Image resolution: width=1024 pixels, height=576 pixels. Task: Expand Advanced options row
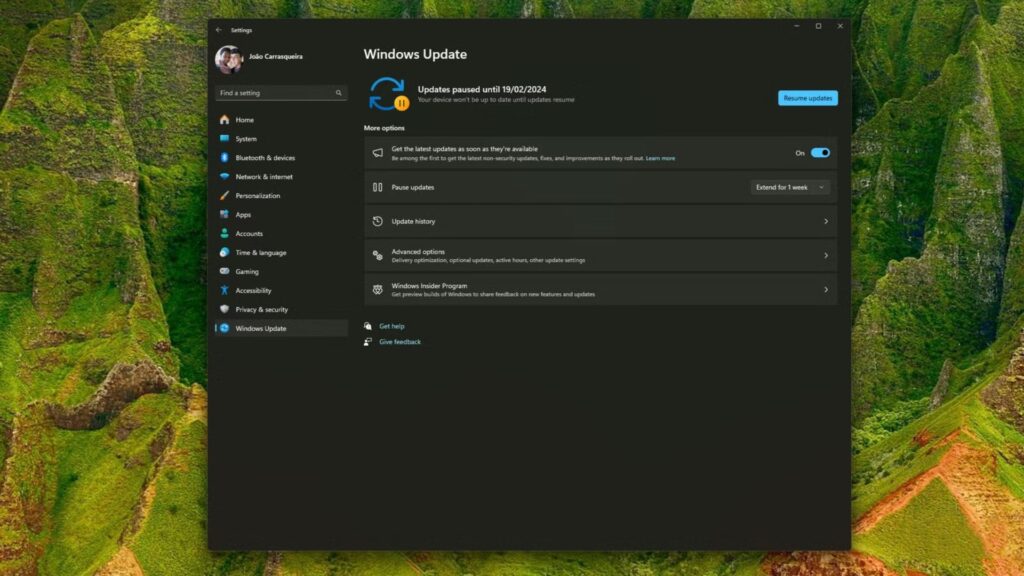coord(600,256)
